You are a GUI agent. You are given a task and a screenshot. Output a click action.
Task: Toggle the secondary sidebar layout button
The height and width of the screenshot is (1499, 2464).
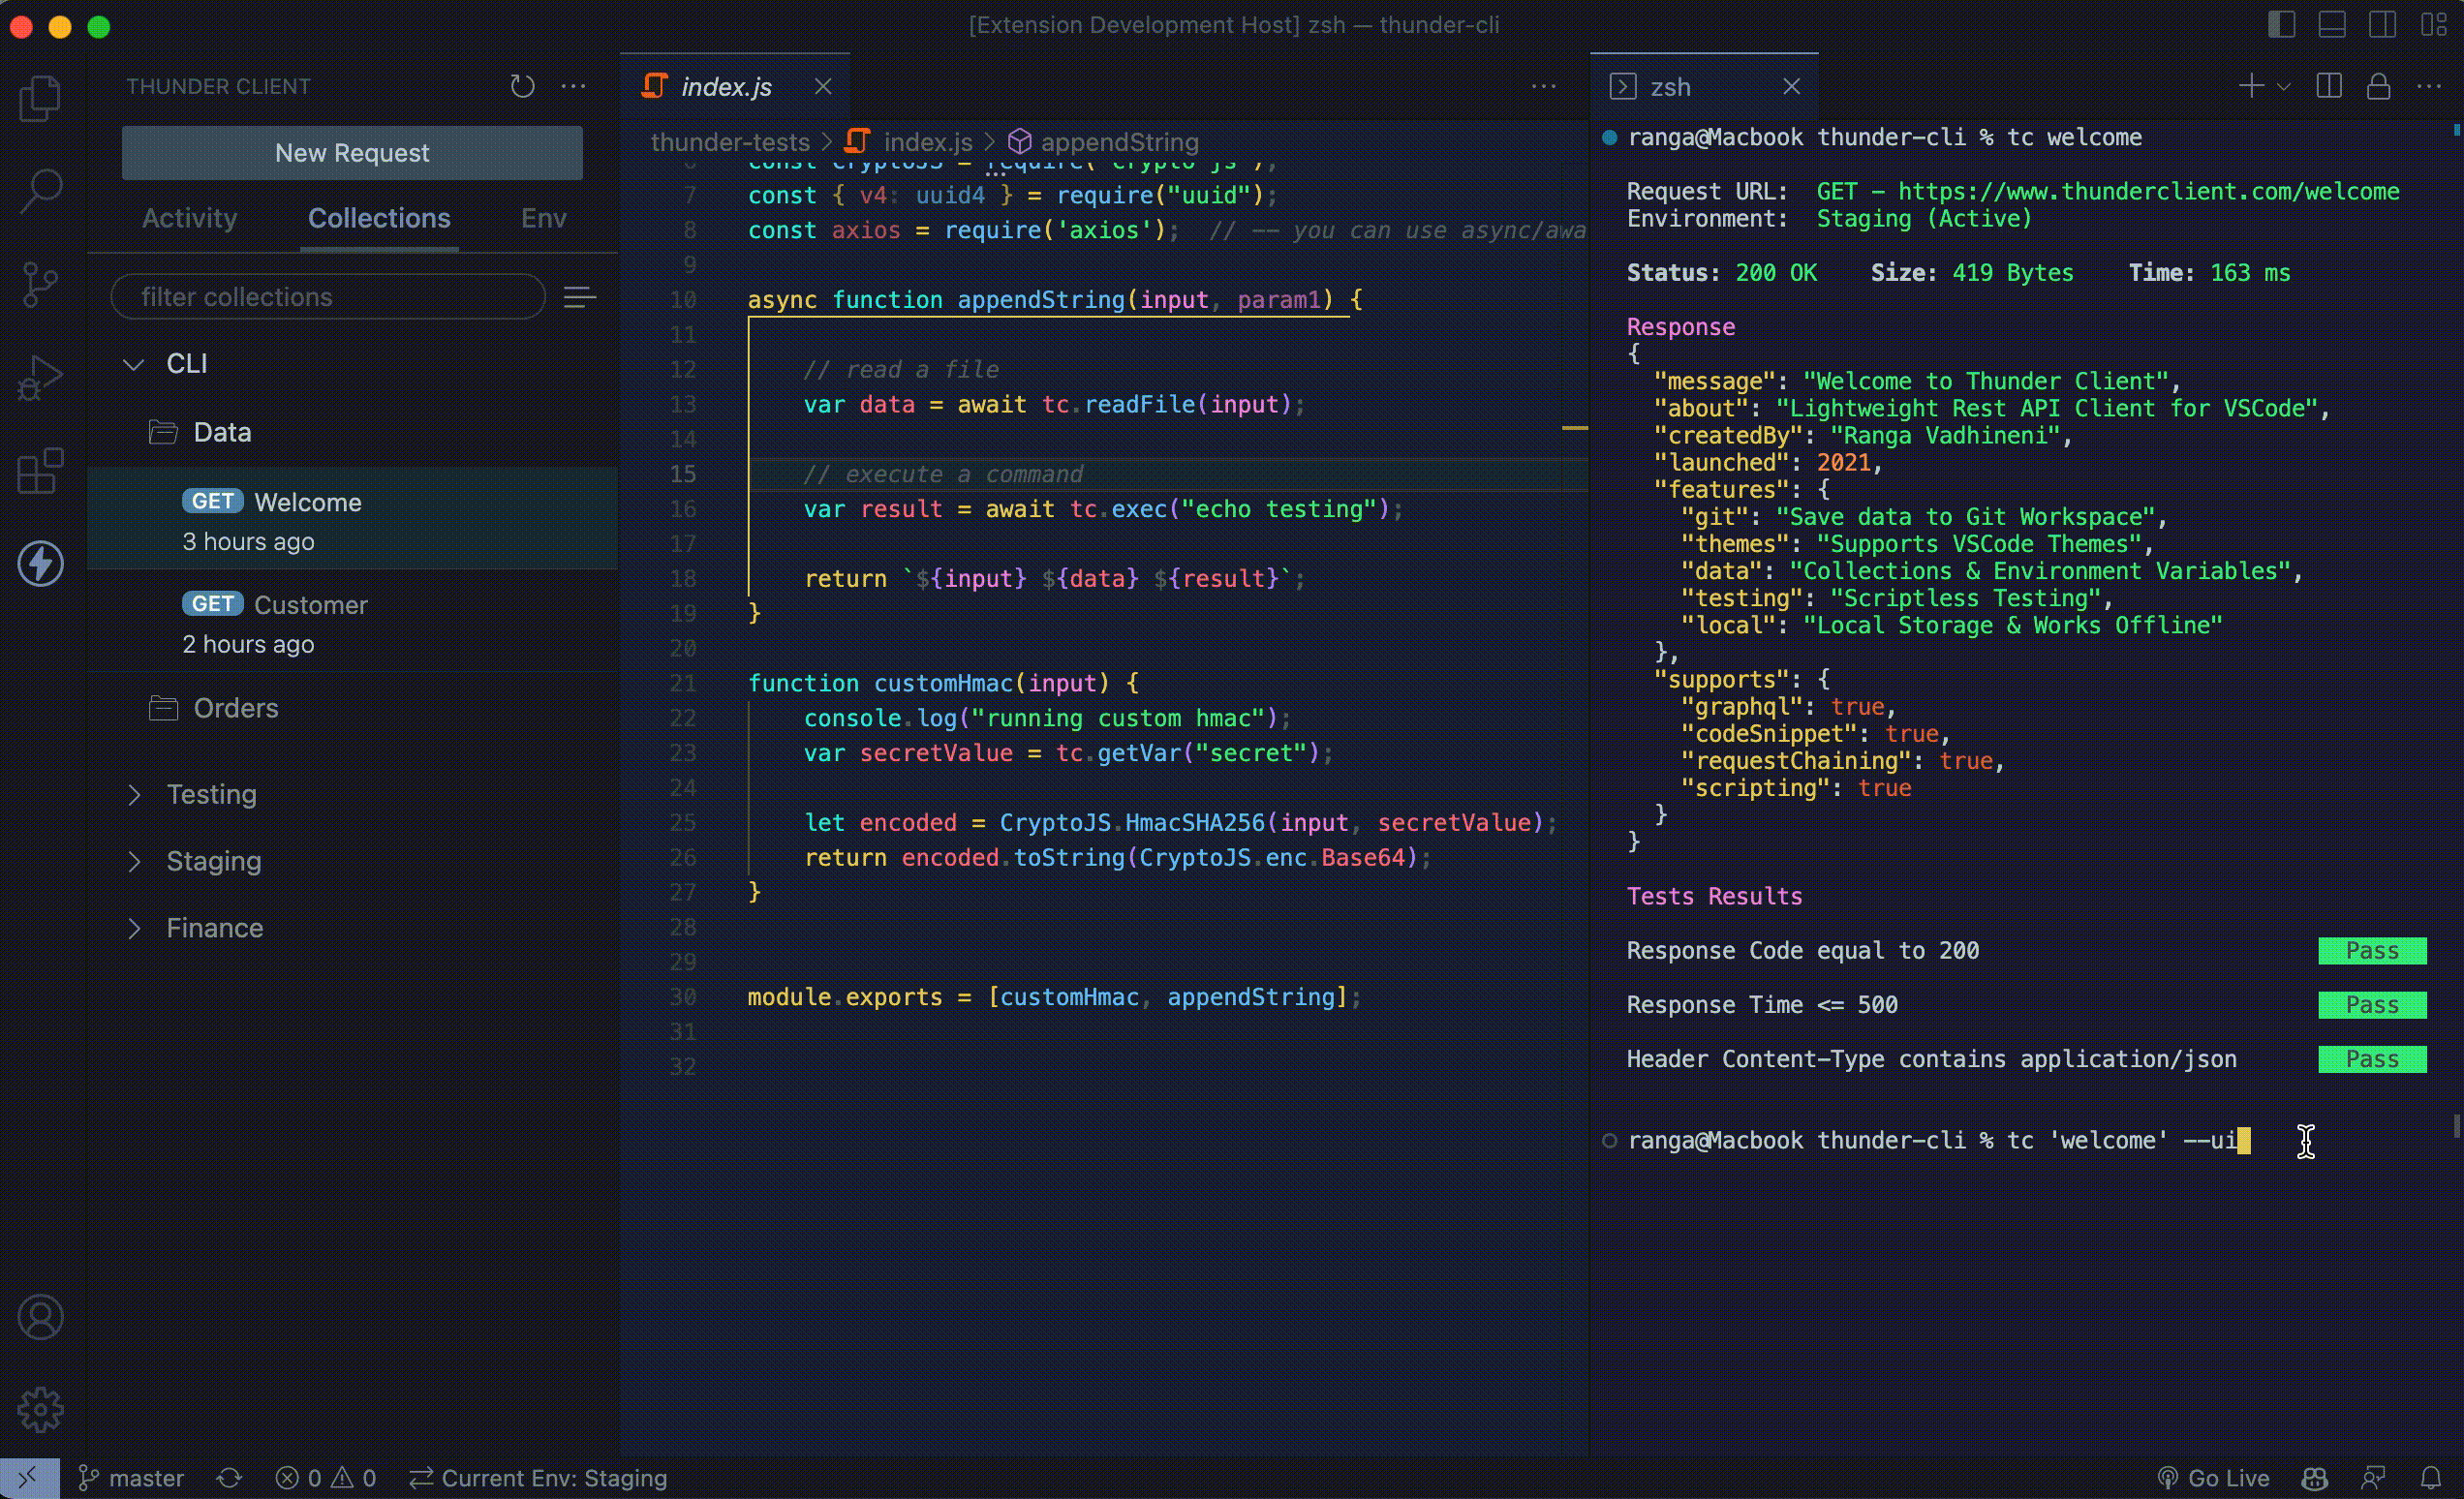tap(2383, 24)
